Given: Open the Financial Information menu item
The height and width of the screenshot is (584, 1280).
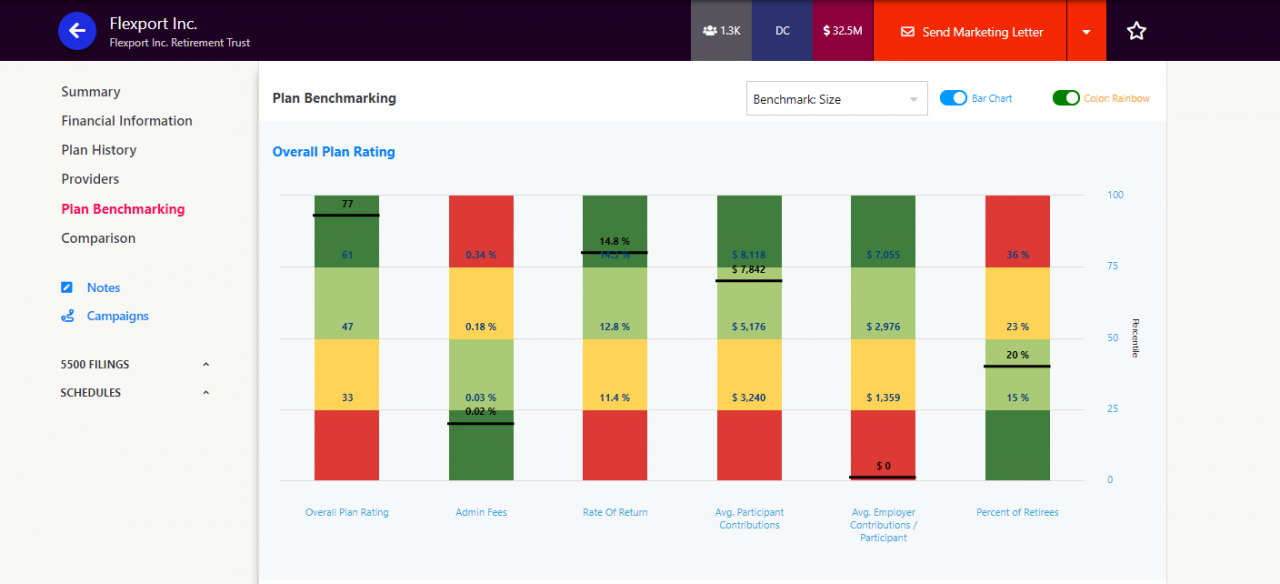Looking at the screenshot, I should tap(126, 121).
